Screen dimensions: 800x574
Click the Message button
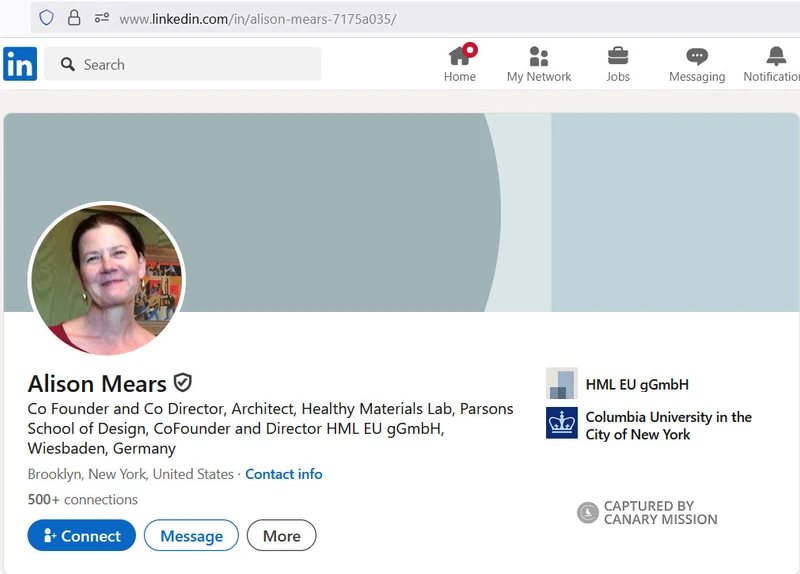pyautogui.click(x=191, y=535)
